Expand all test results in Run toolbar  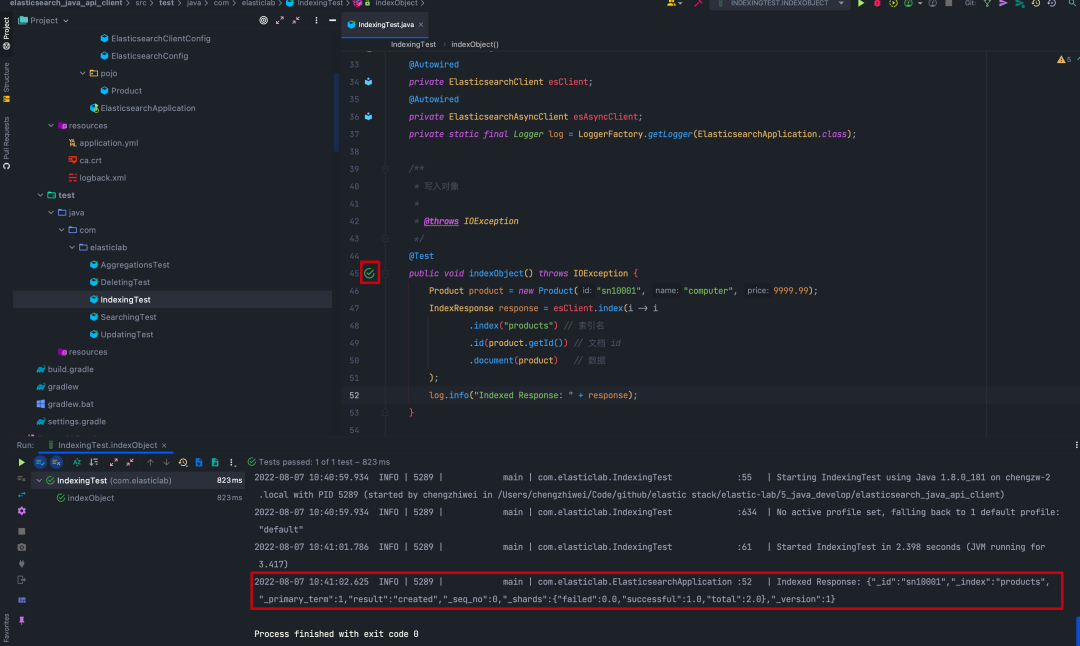point(114,462)
